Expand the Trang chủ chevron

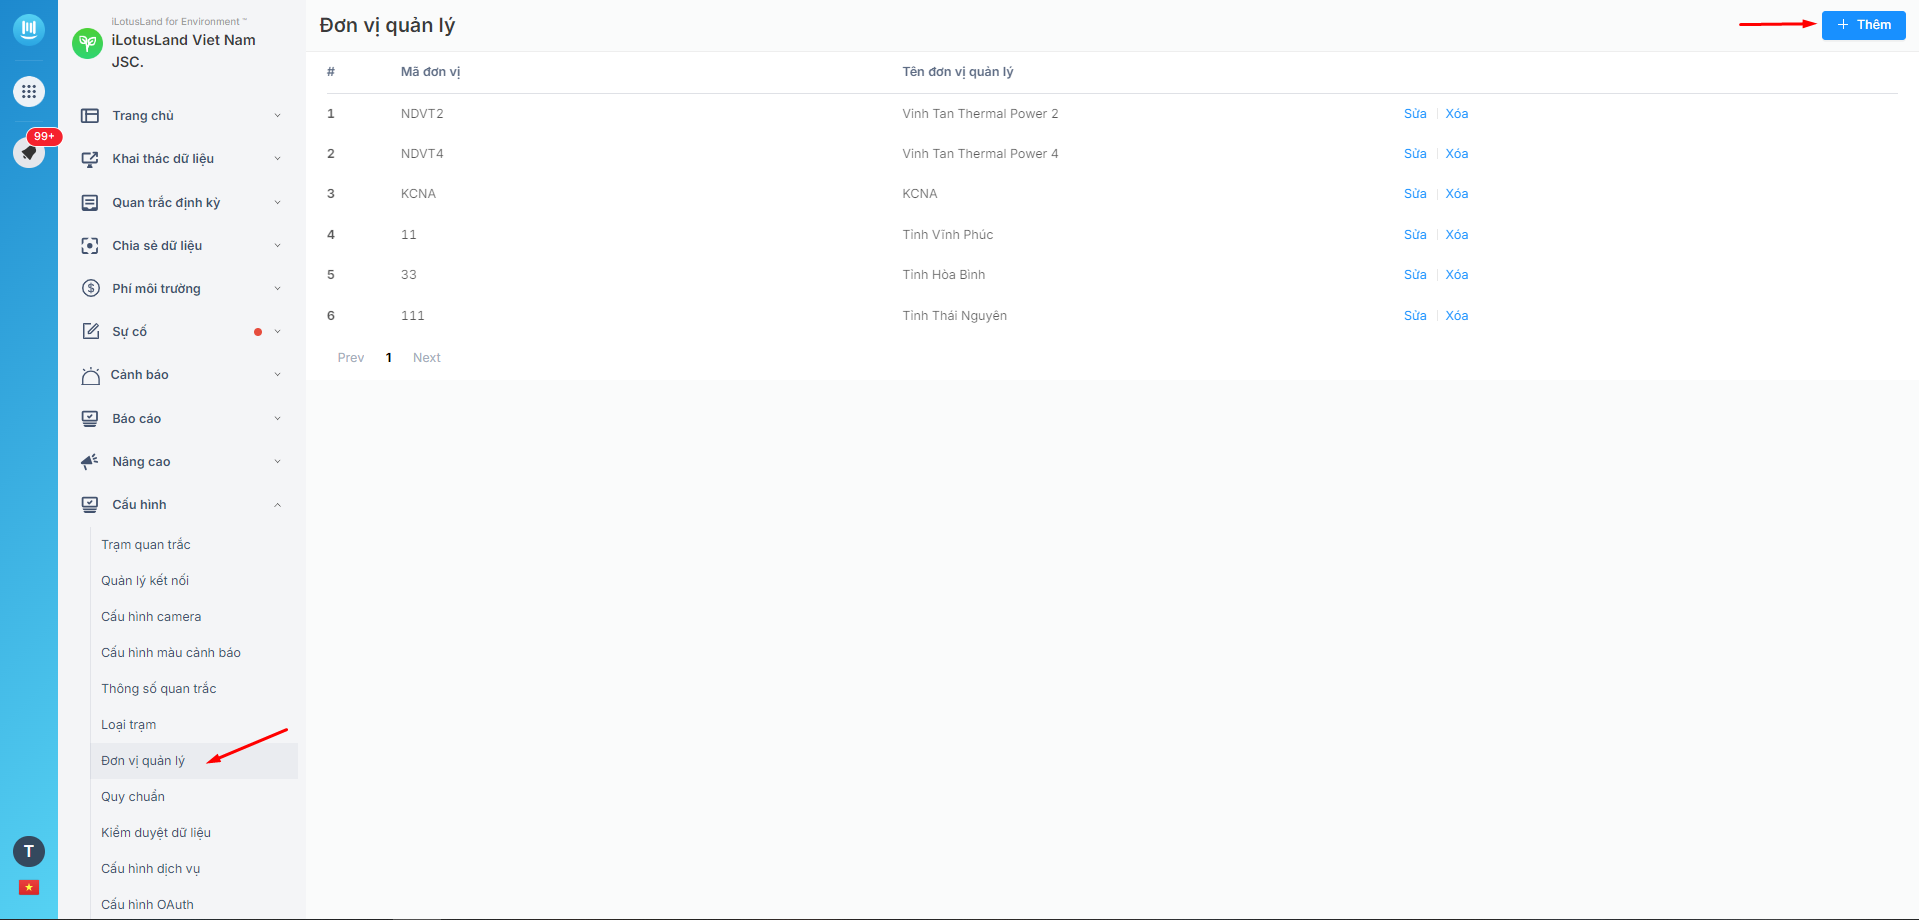click(x=277, y=116)
